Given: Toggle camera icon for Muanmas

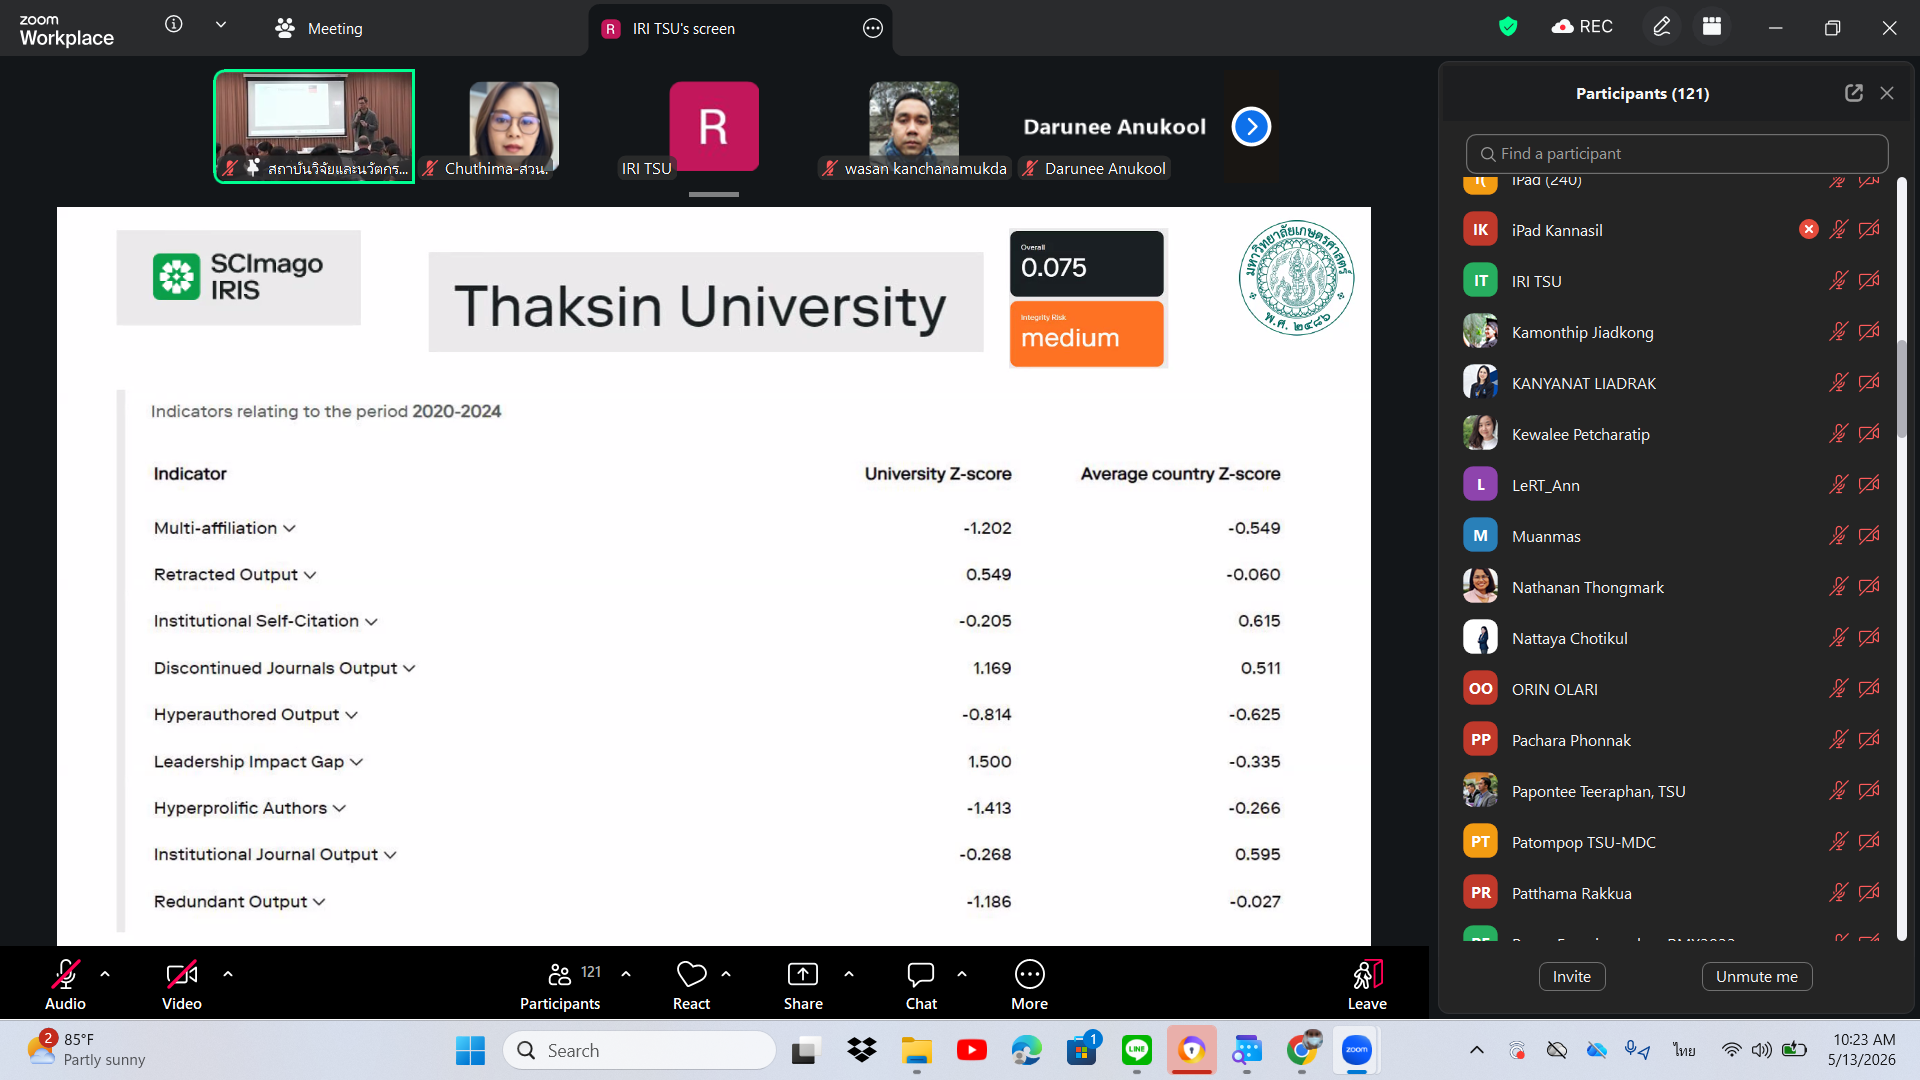Looking at the screenshot, I should pyautogui.click(x=1869, y=536).
